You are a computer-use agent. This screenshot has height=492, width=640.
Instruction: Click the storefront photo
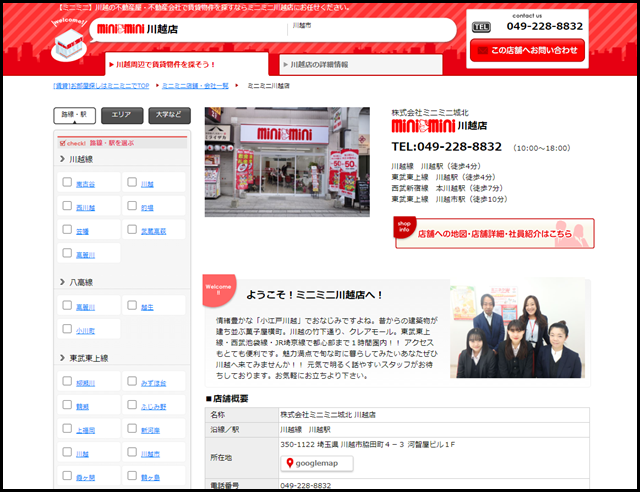(287, 162)
